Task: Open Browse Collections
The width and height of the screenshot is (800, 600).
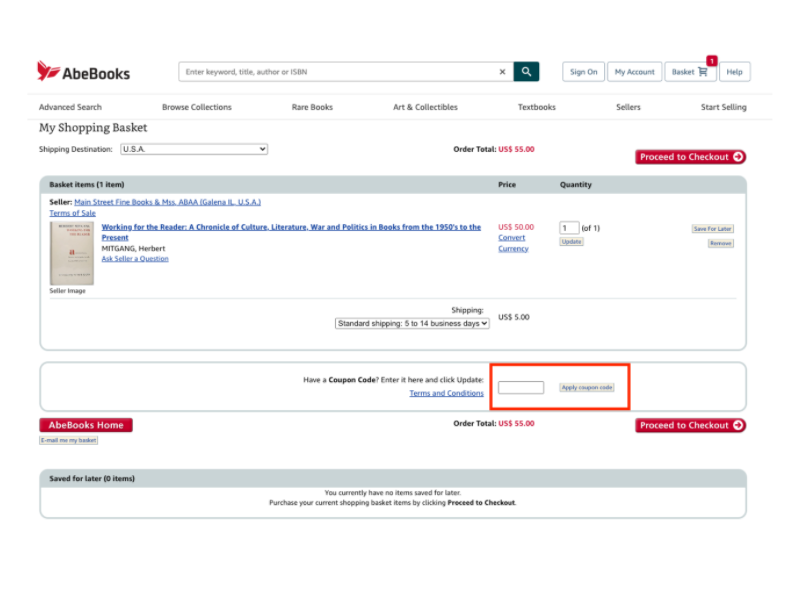Action: [197, 107]
